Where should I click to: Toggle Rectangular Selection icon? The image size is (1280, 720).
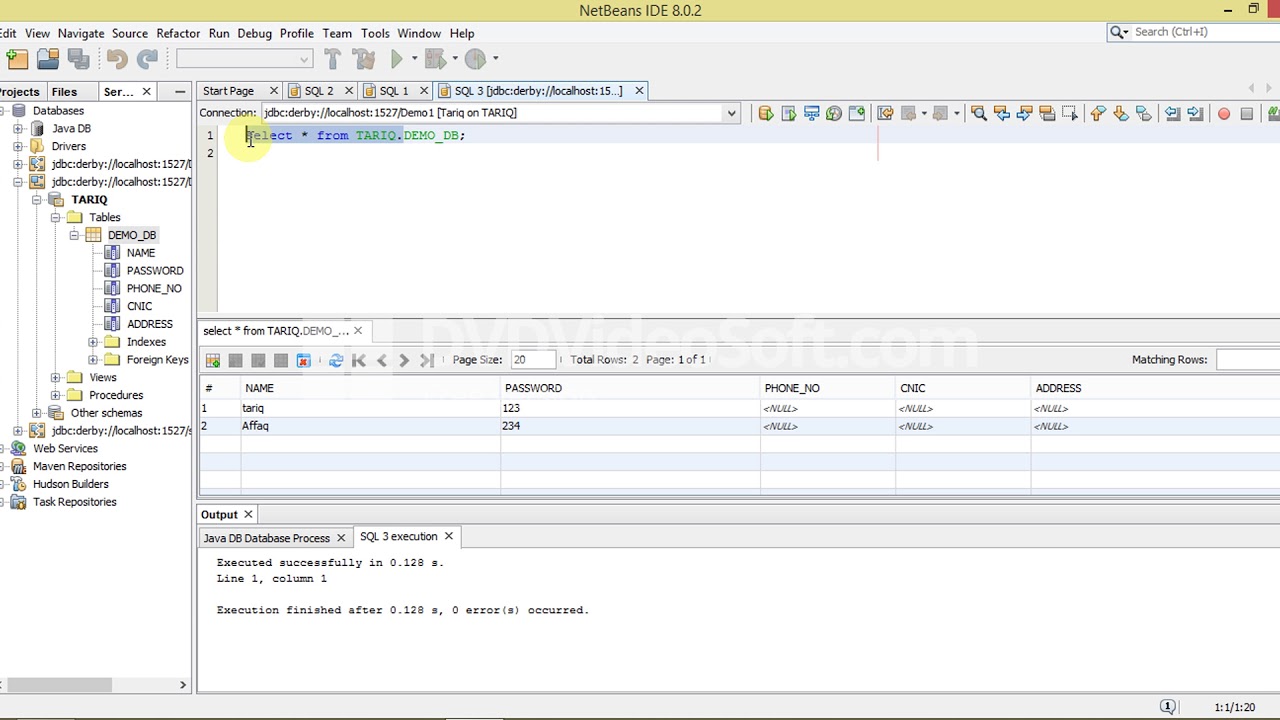coord(1070,113)
